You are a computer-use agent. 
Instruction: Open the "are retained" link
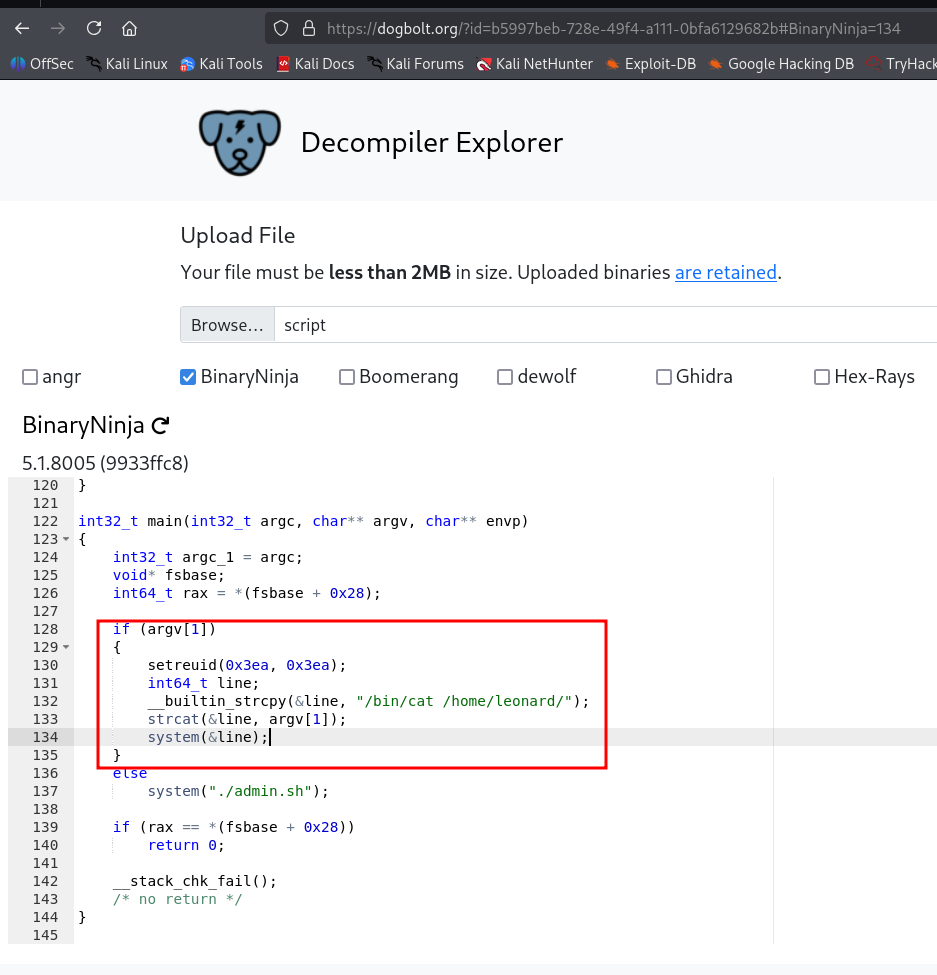tap(725, 272)
